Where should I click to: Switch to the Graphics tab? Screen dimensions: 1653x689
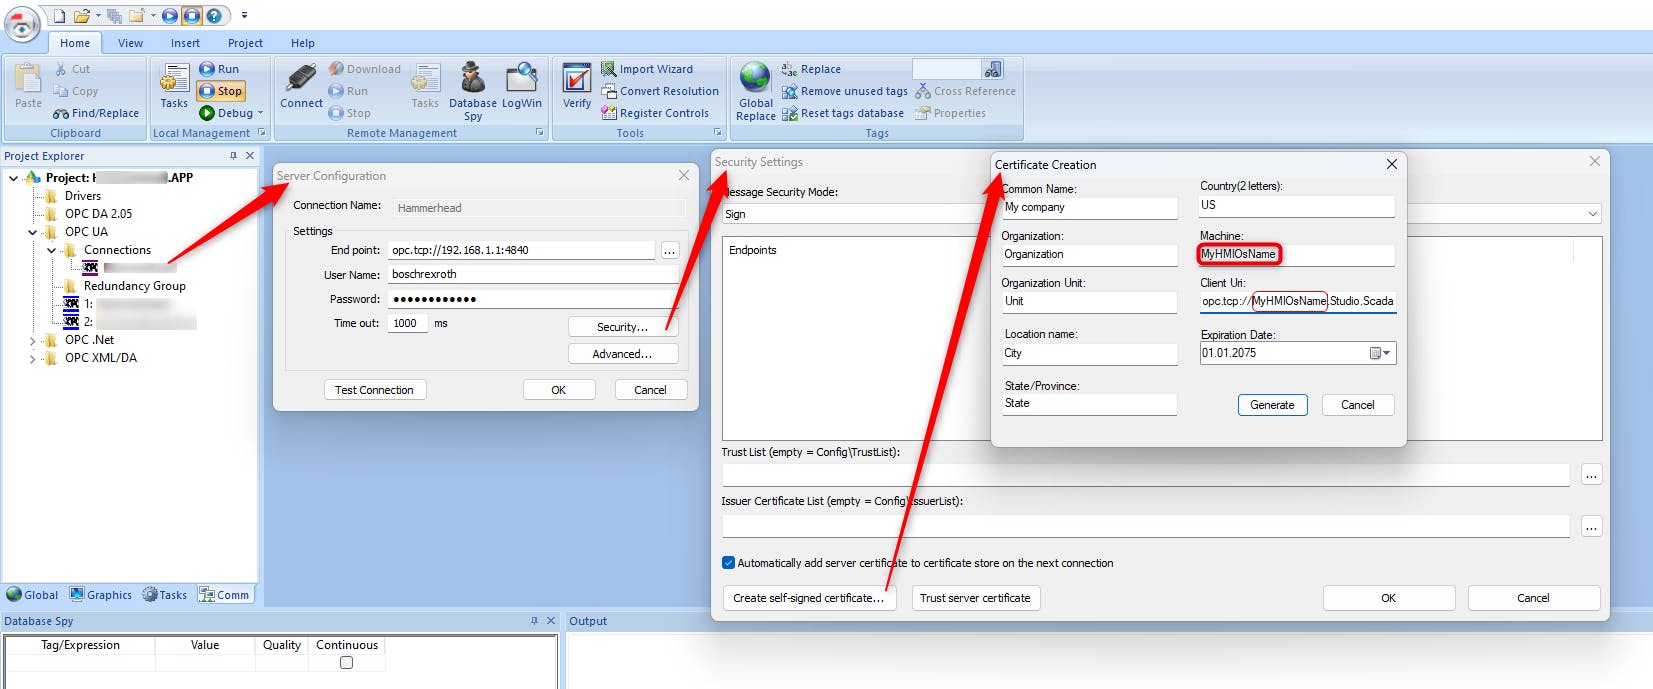(101, 595)
